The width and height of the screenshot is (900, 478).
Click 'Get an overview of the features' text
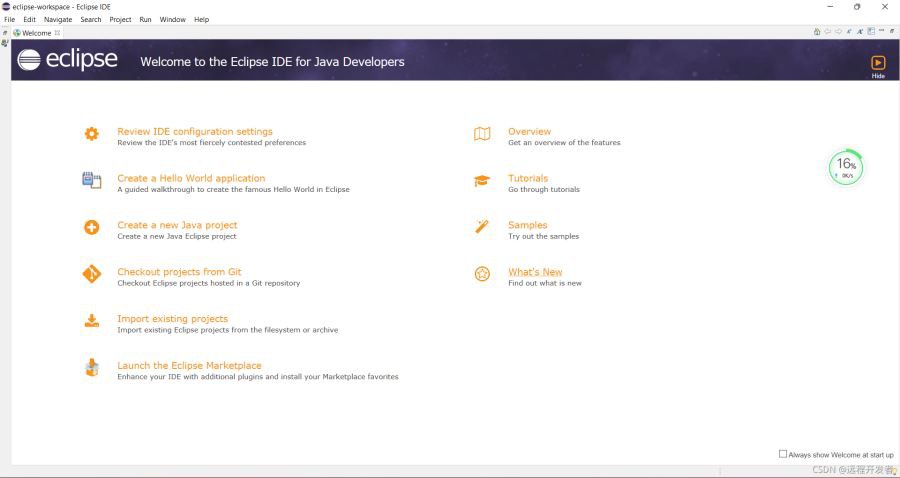564,142
